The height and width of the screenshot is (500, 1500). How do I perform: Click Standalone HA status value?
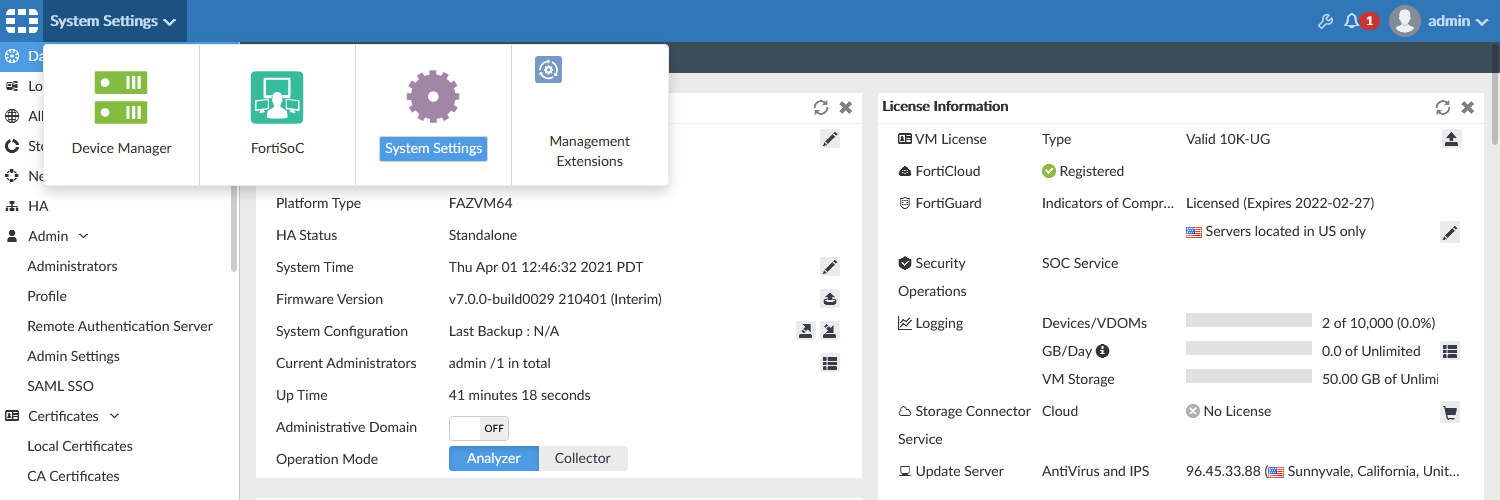[x=484, y=235]
